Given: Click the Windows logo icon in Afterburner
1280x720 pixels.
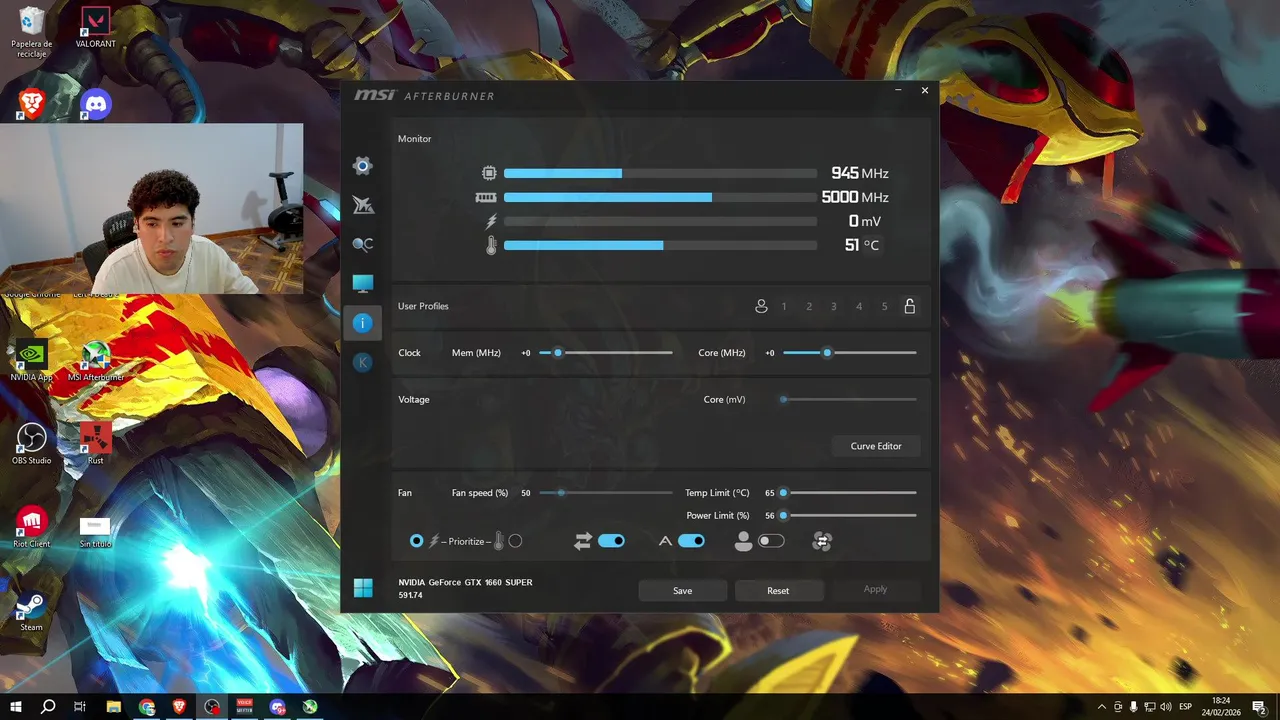Looking at the screenshot, I should (x=363, y=588).
